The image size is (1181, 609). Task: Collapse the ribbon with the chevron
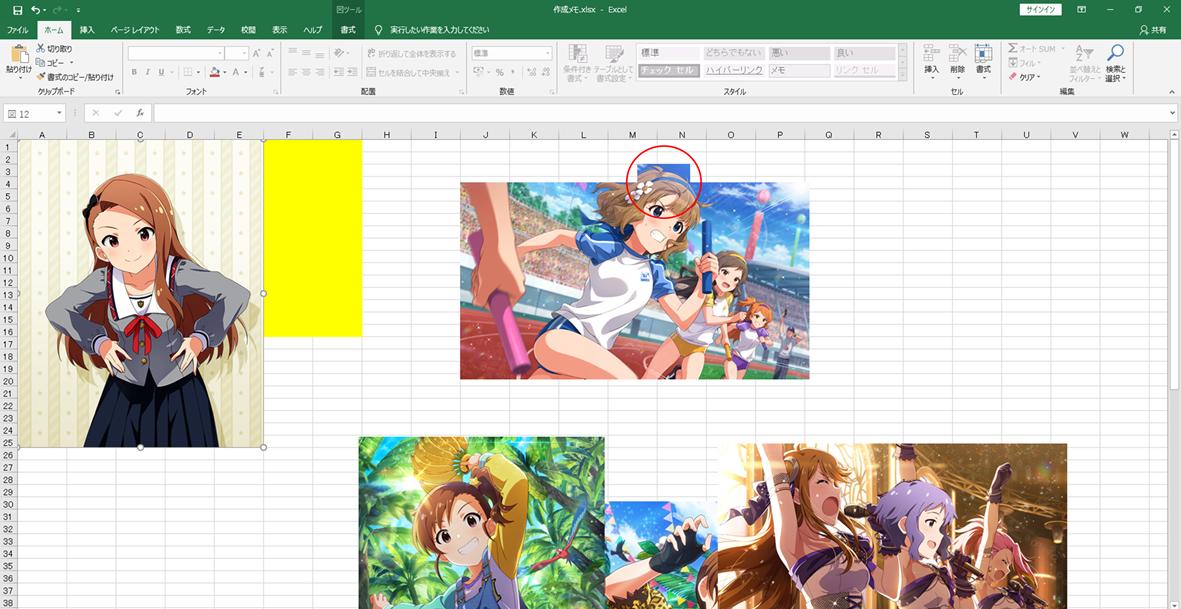[x=1172, y=91]
